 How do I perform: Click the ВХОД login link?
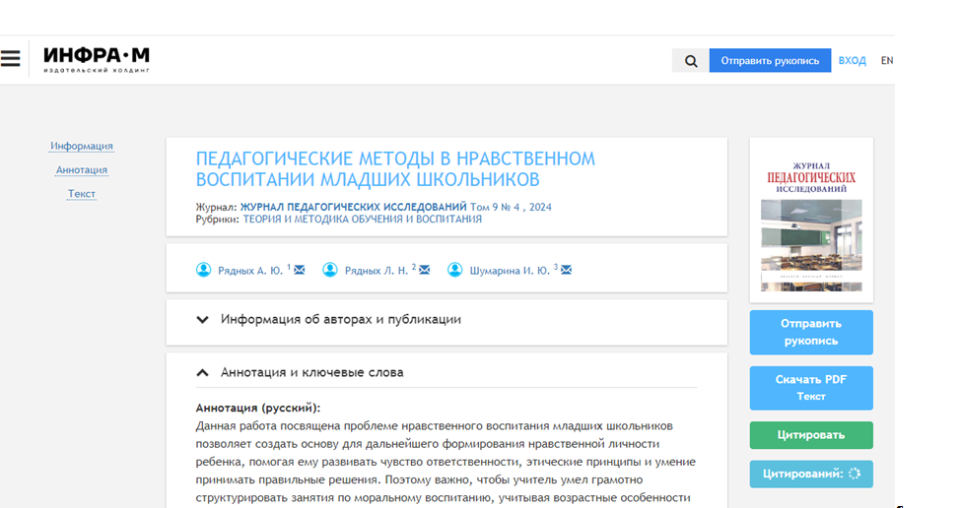[x=852, y=61]
